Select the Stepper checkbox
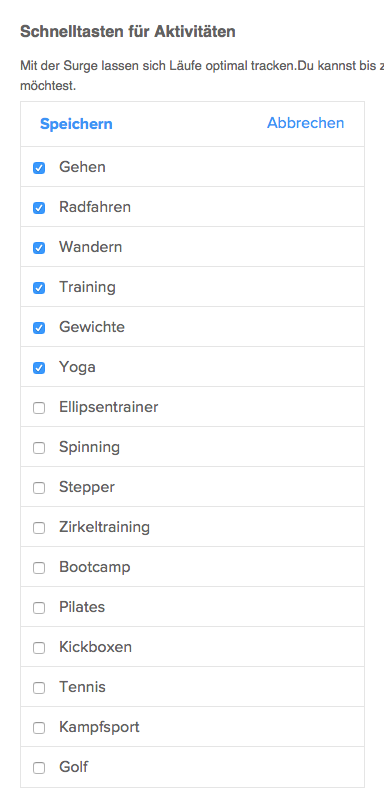 [39, 488]
